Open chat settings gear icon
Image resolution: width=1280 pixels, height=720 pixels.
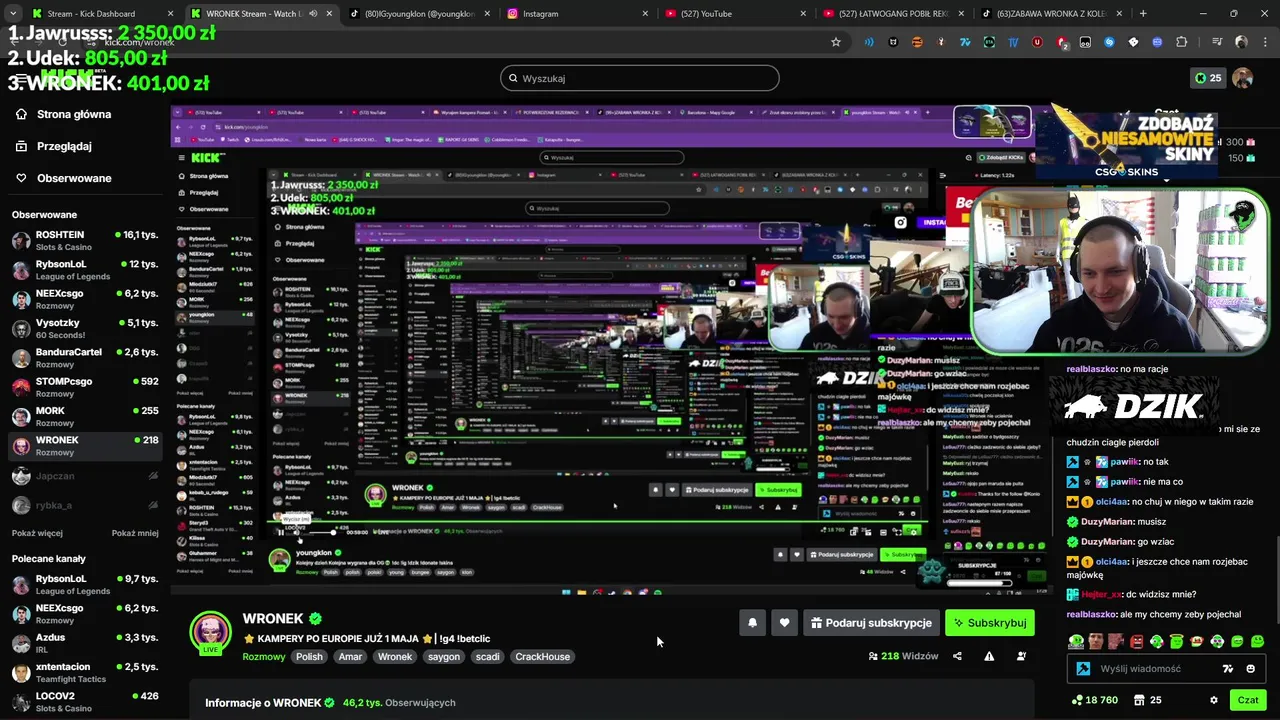click(x=1214, y=700)
